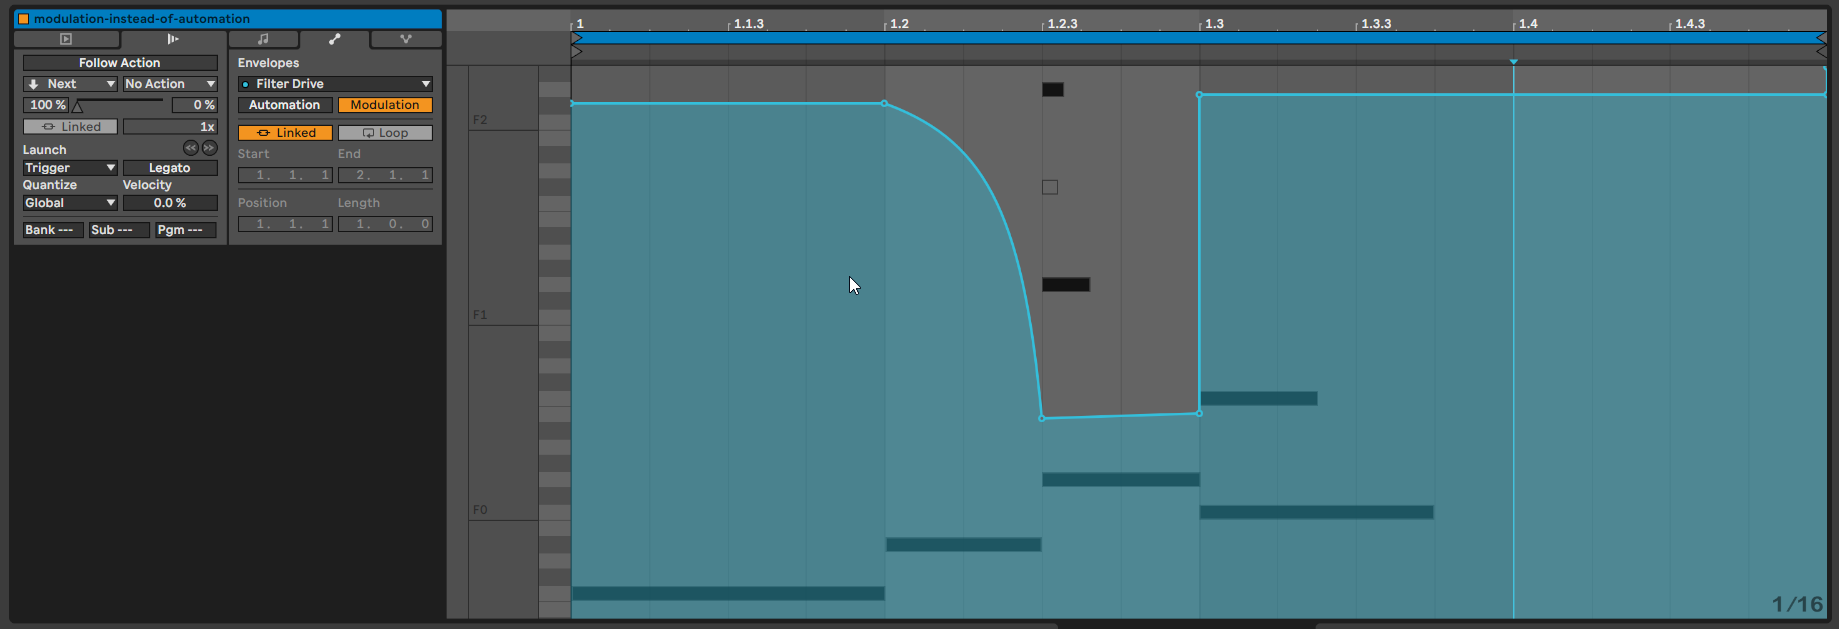The width and height of the screenshot is (1839, 629).
Task: Toggle the Linked envelope button
Action: (285, 133)
